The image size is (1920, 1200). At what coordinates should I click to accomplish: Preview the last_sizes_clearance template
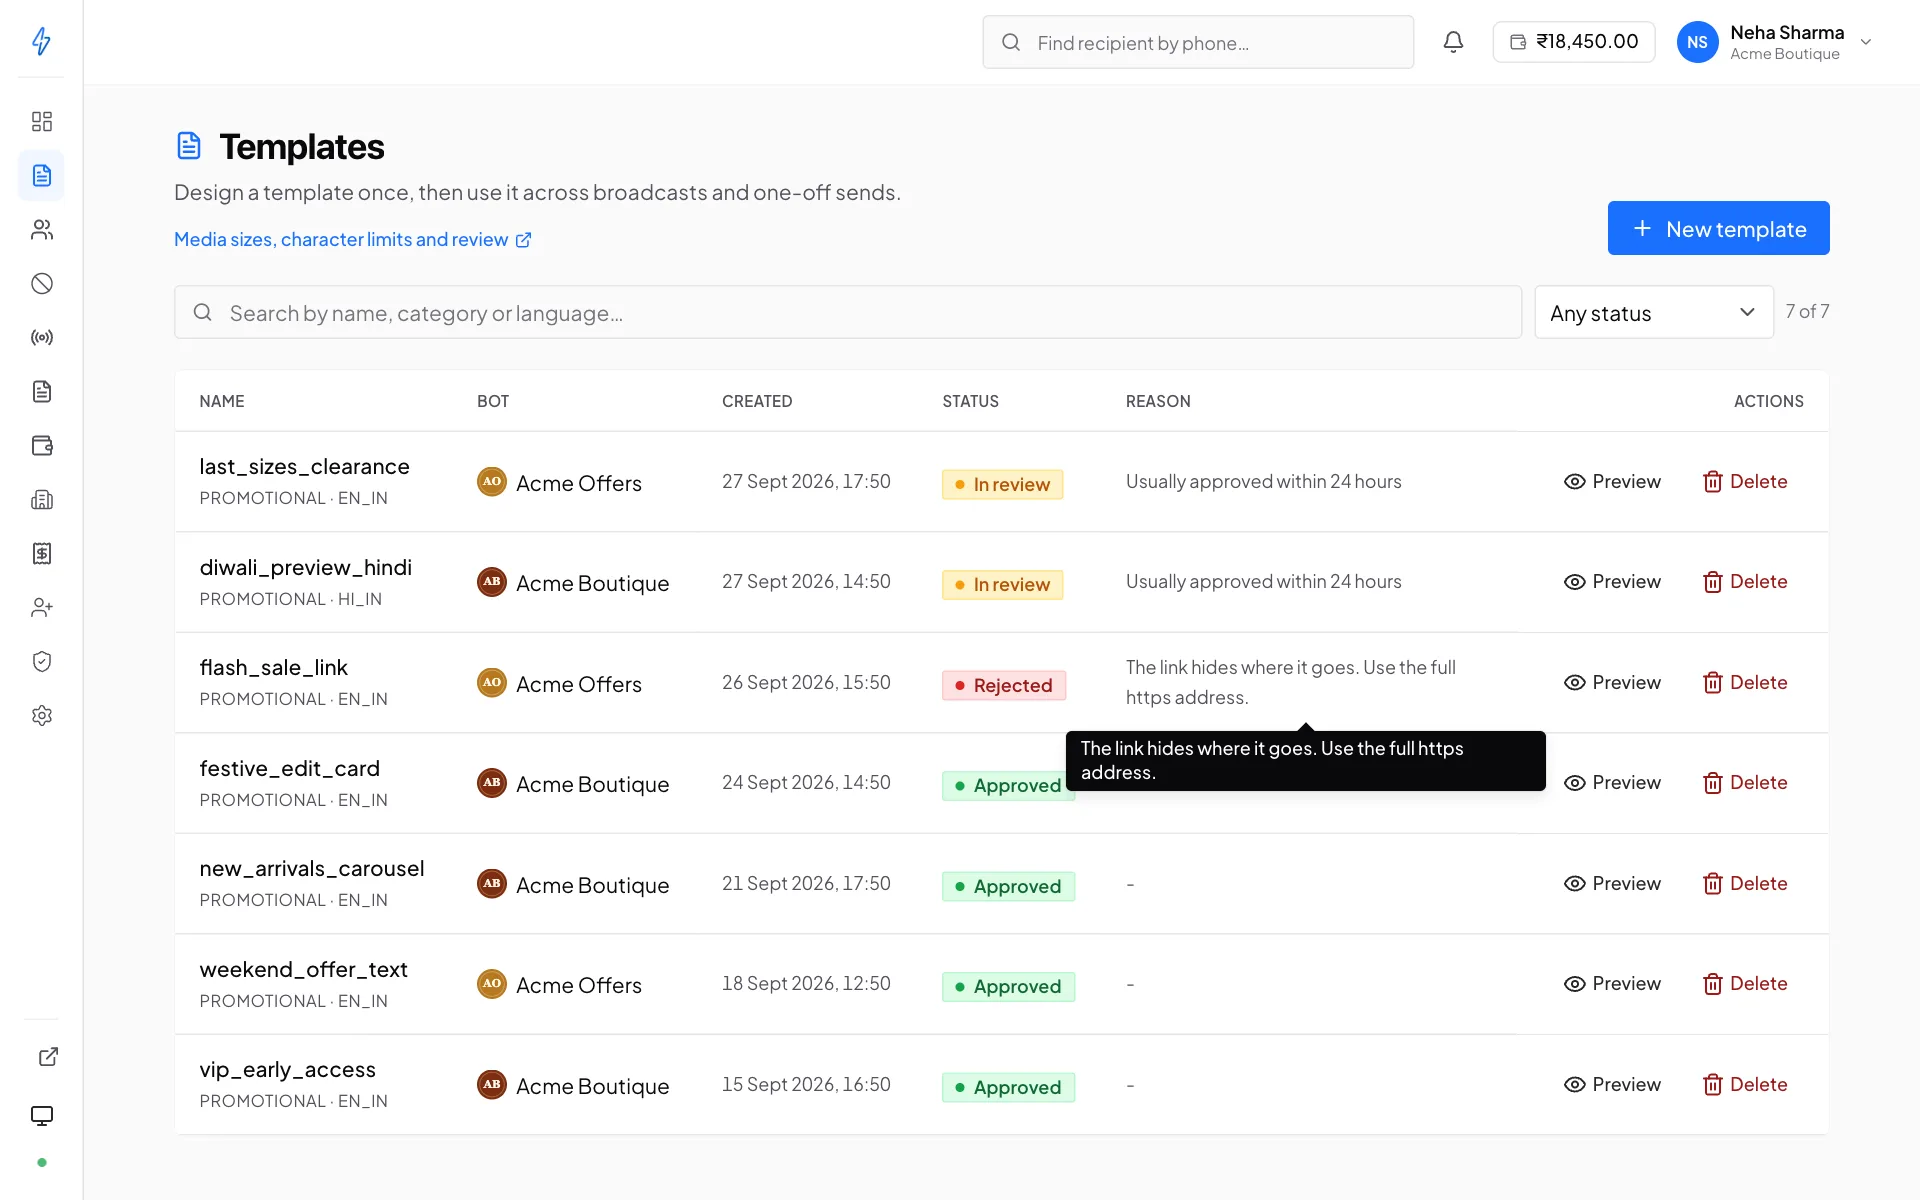(x=1612, y=482)
